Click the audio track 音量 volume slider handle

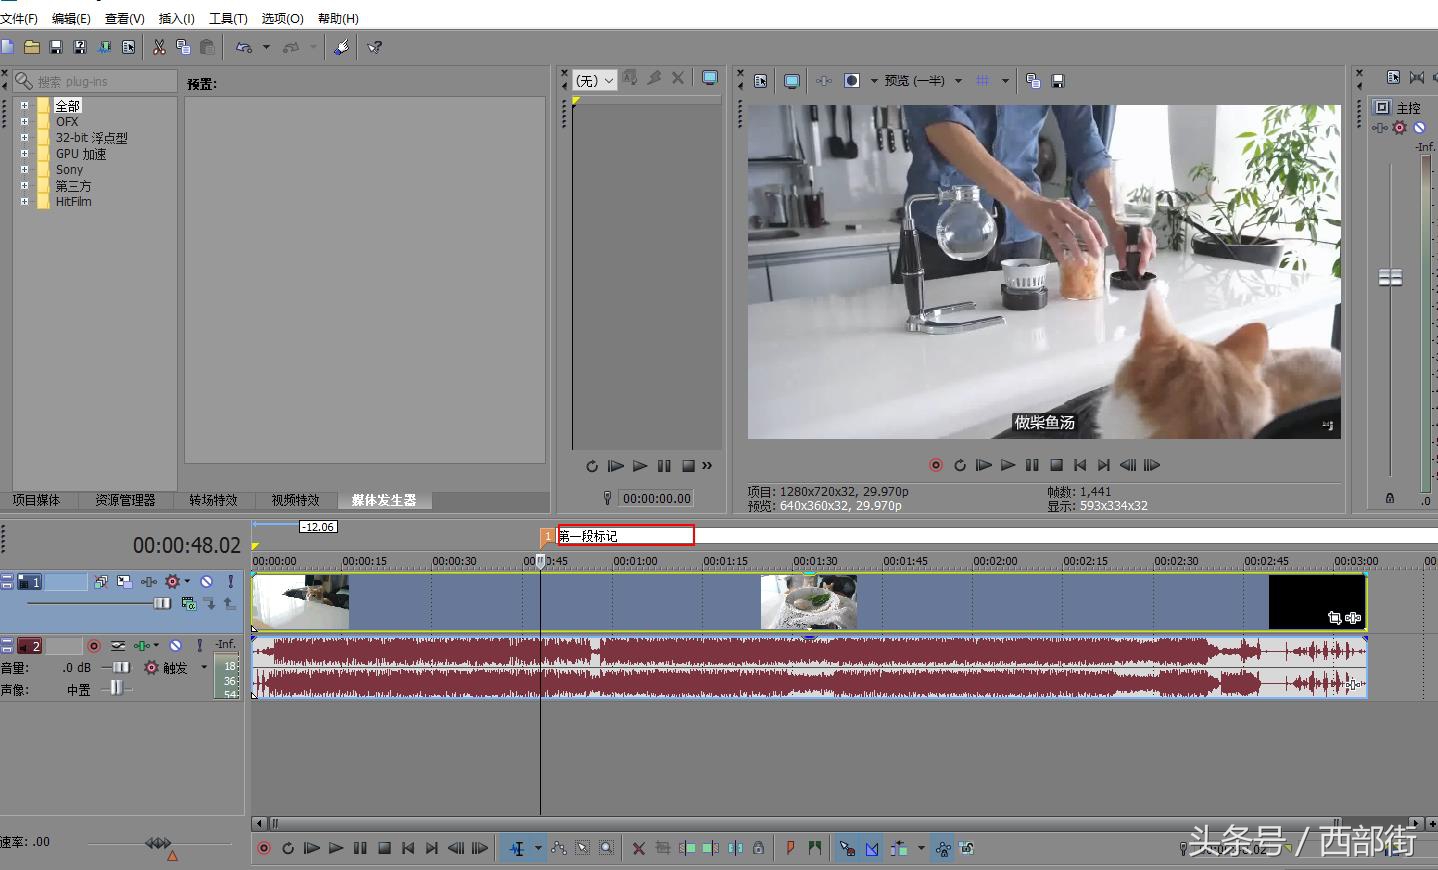(x=121, y=668)
